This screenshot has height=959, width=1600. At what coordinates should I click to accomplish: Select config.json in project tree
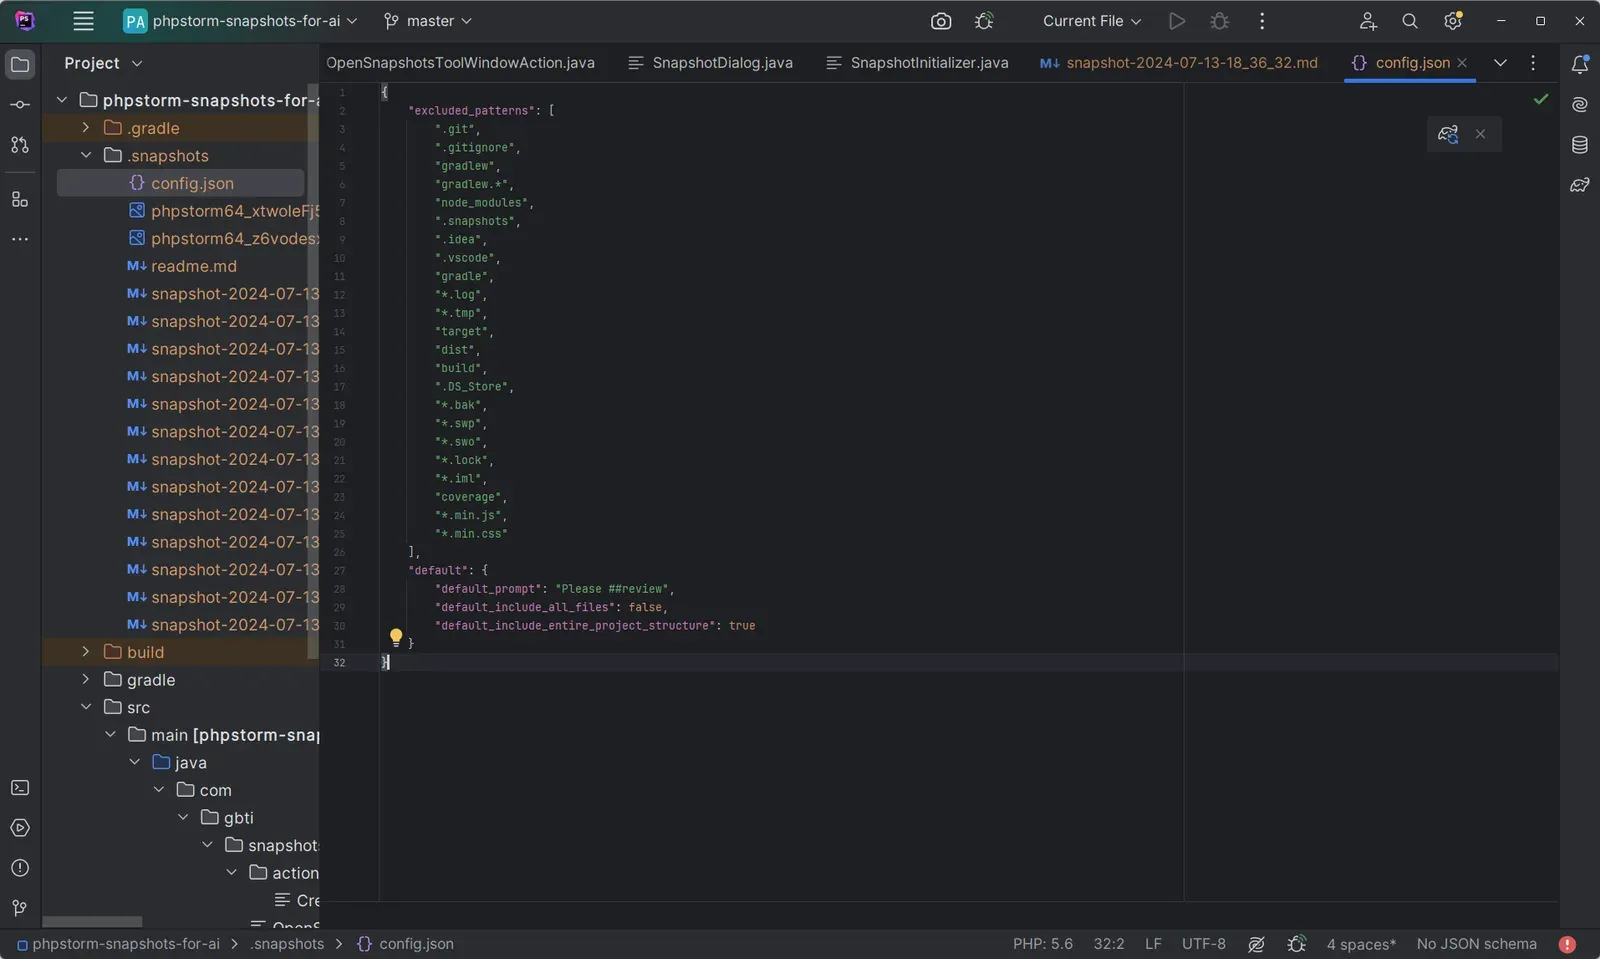tap(180, 183)
